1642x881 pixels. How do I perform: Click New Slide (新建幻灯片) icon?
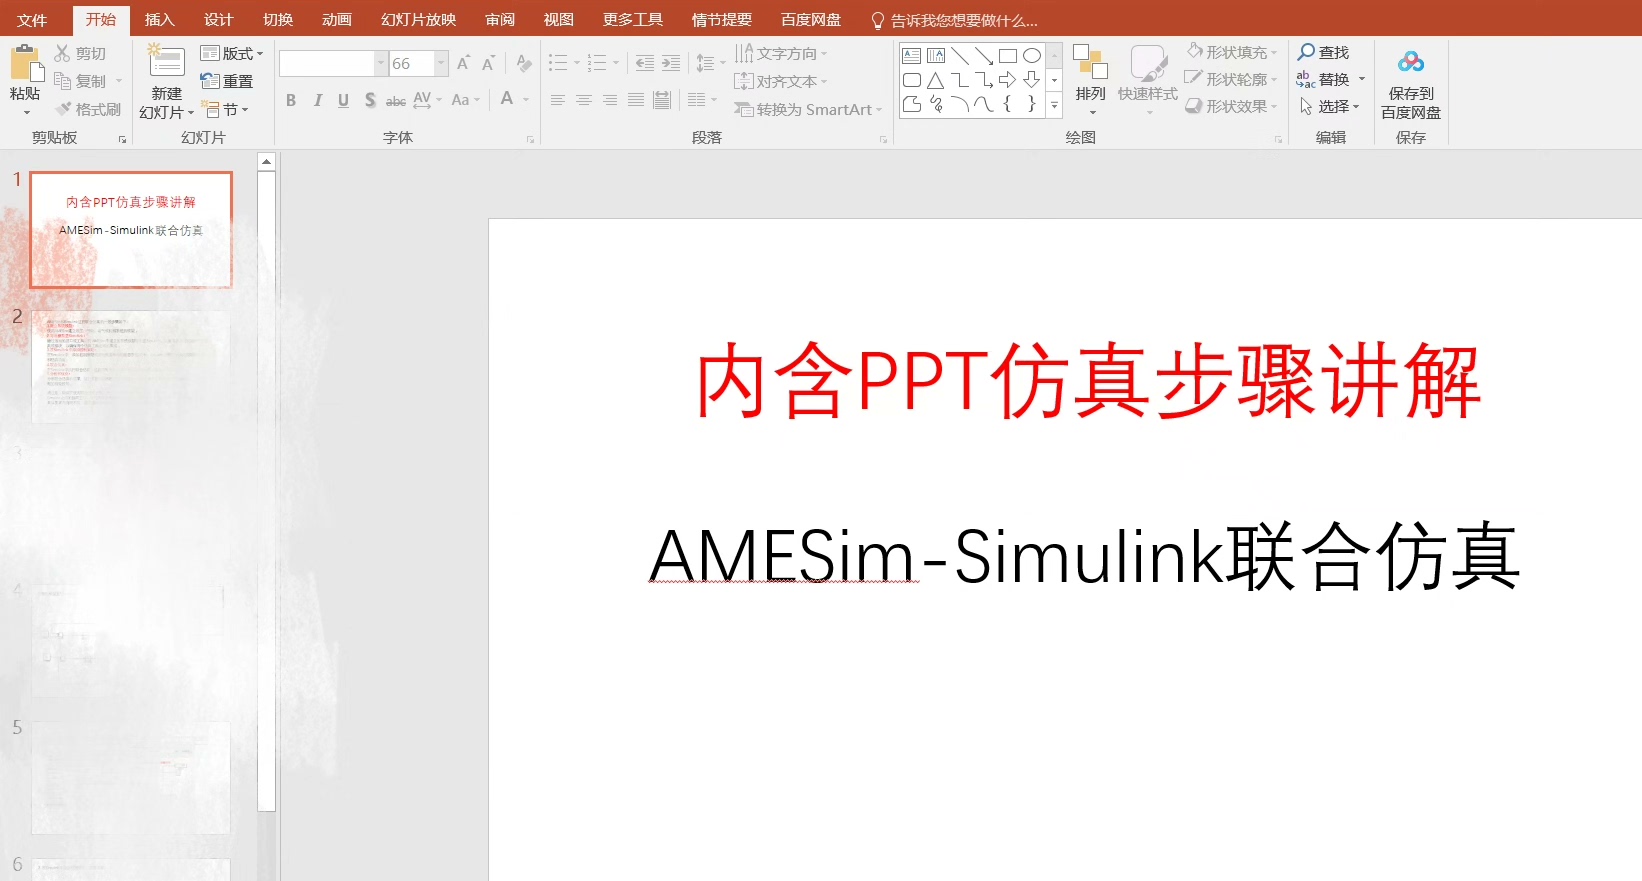coord(167,62)
